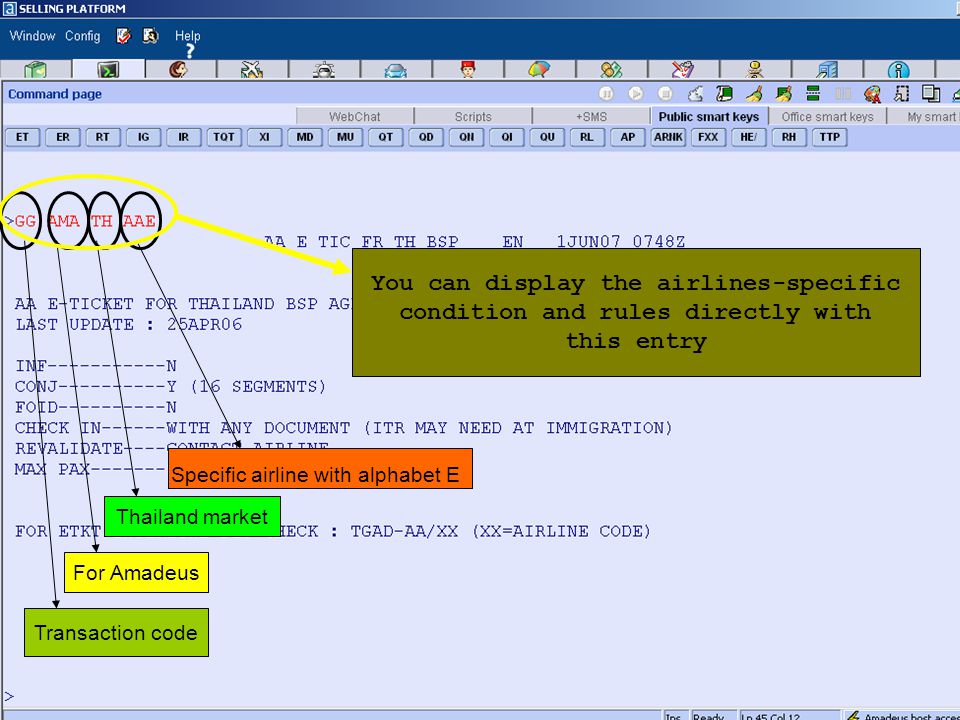The width and height of the screenshot is (960, 720).
Task: Click the QI smart key
Action: pyautogui.click(x=507, y=137)
